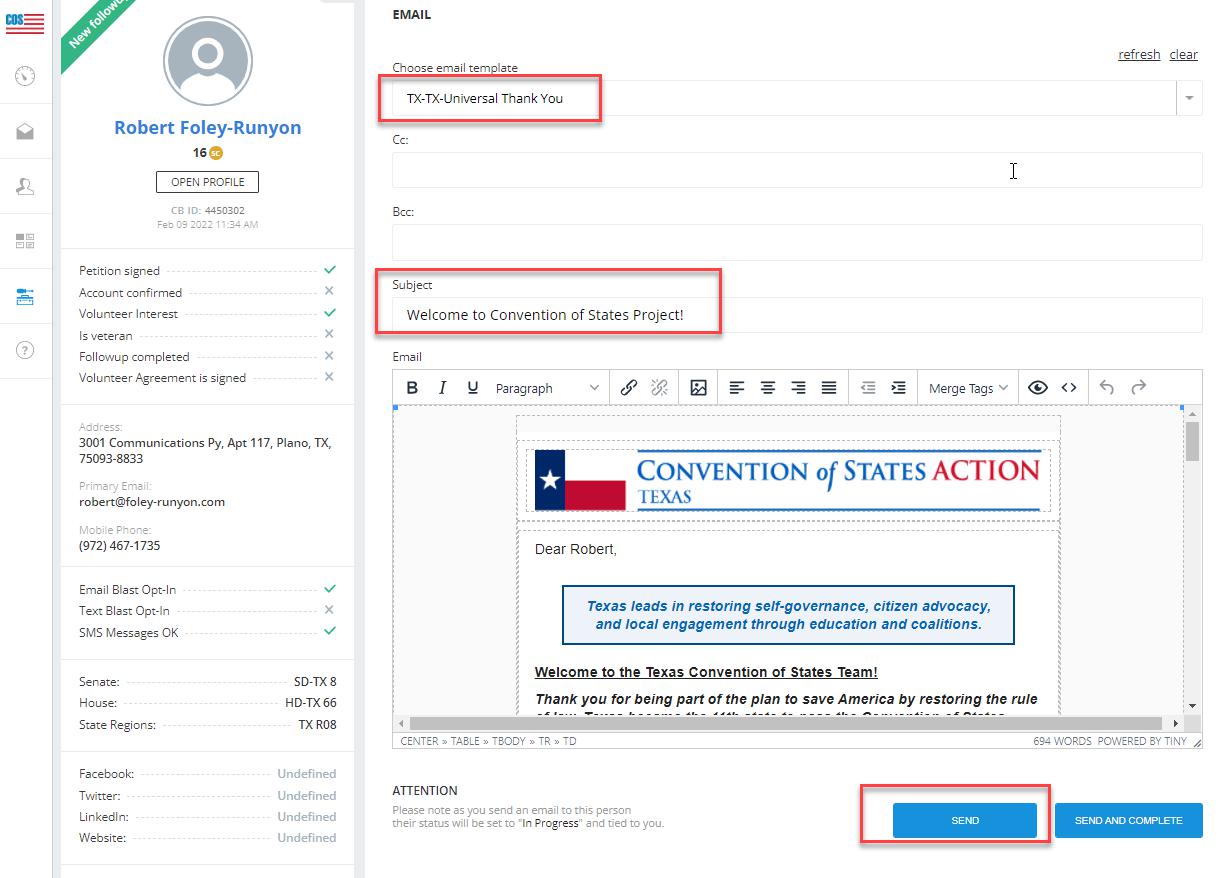Click the Underline icon
This screenshot has width=1220, height=878.
click(473, 388)
